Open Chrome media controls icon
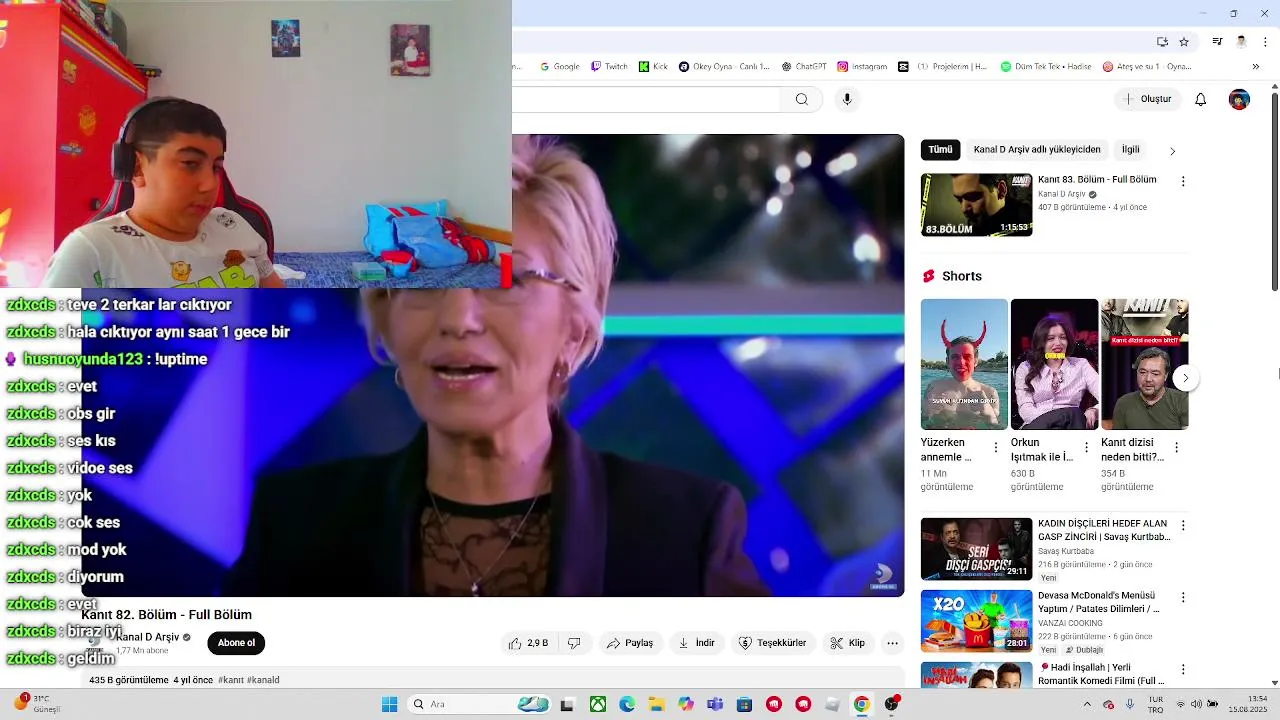This screenshot has width=1280, height=720. 1217,42
